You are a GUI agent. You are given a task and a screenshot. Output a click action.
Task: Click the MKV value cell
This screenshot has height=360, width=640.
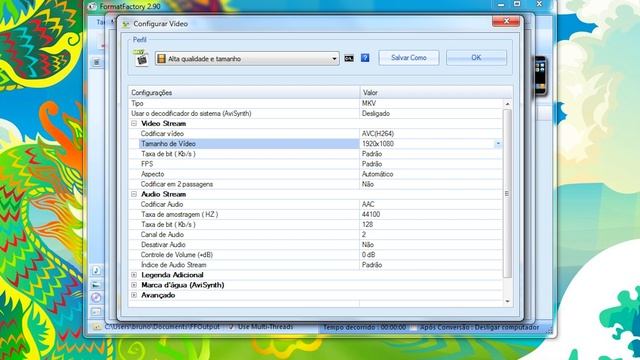pyautogui.click(x=431, y=103)
